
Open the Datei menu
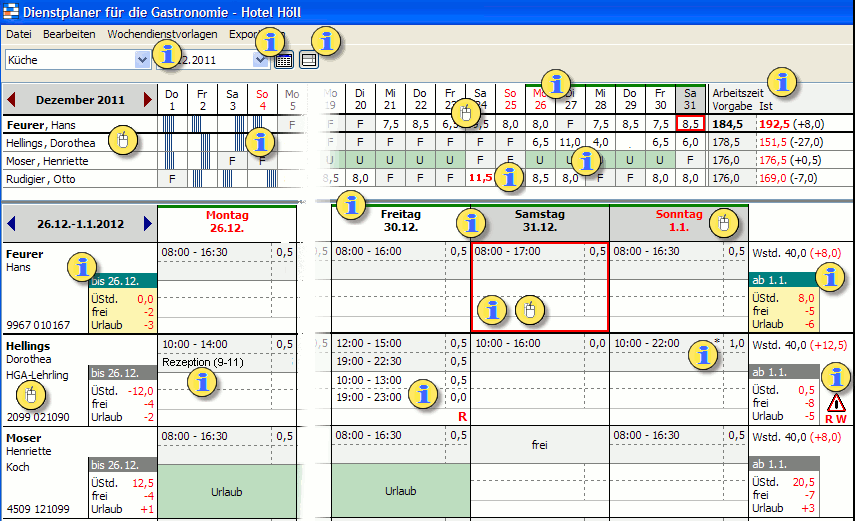(19, 34)
